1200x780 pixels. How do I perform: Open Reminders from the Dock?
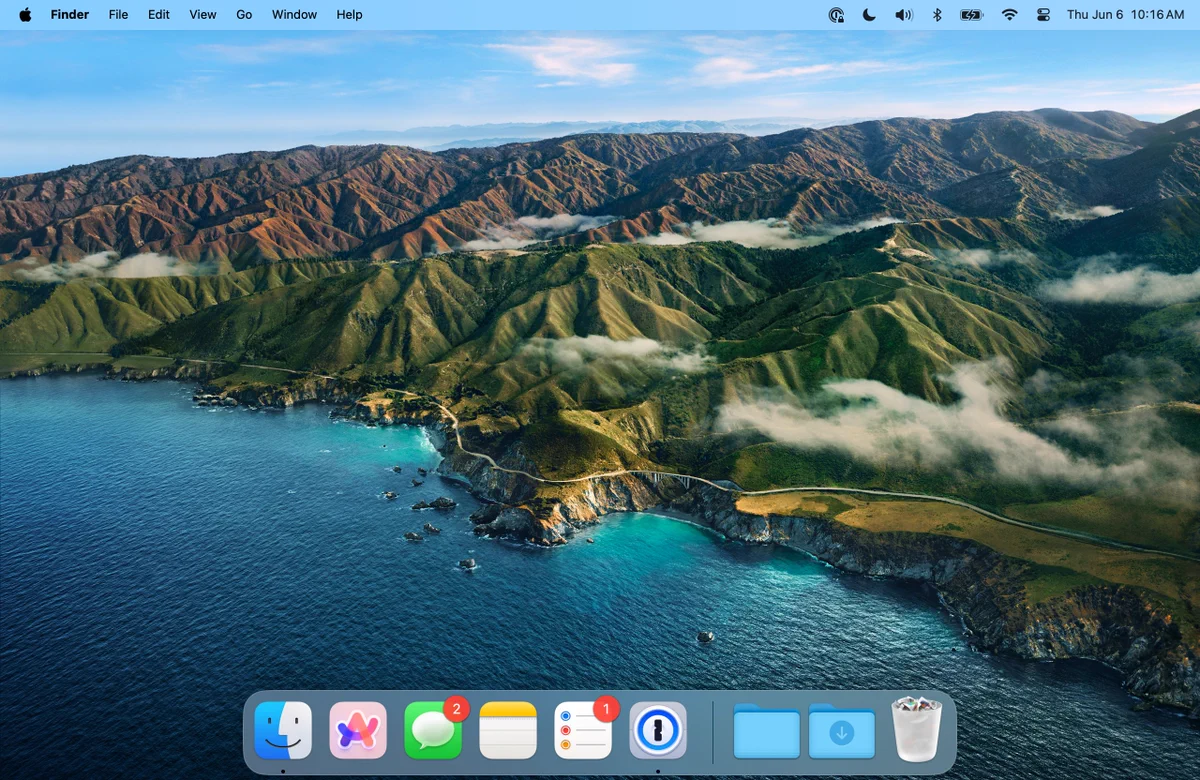[583, 730]
